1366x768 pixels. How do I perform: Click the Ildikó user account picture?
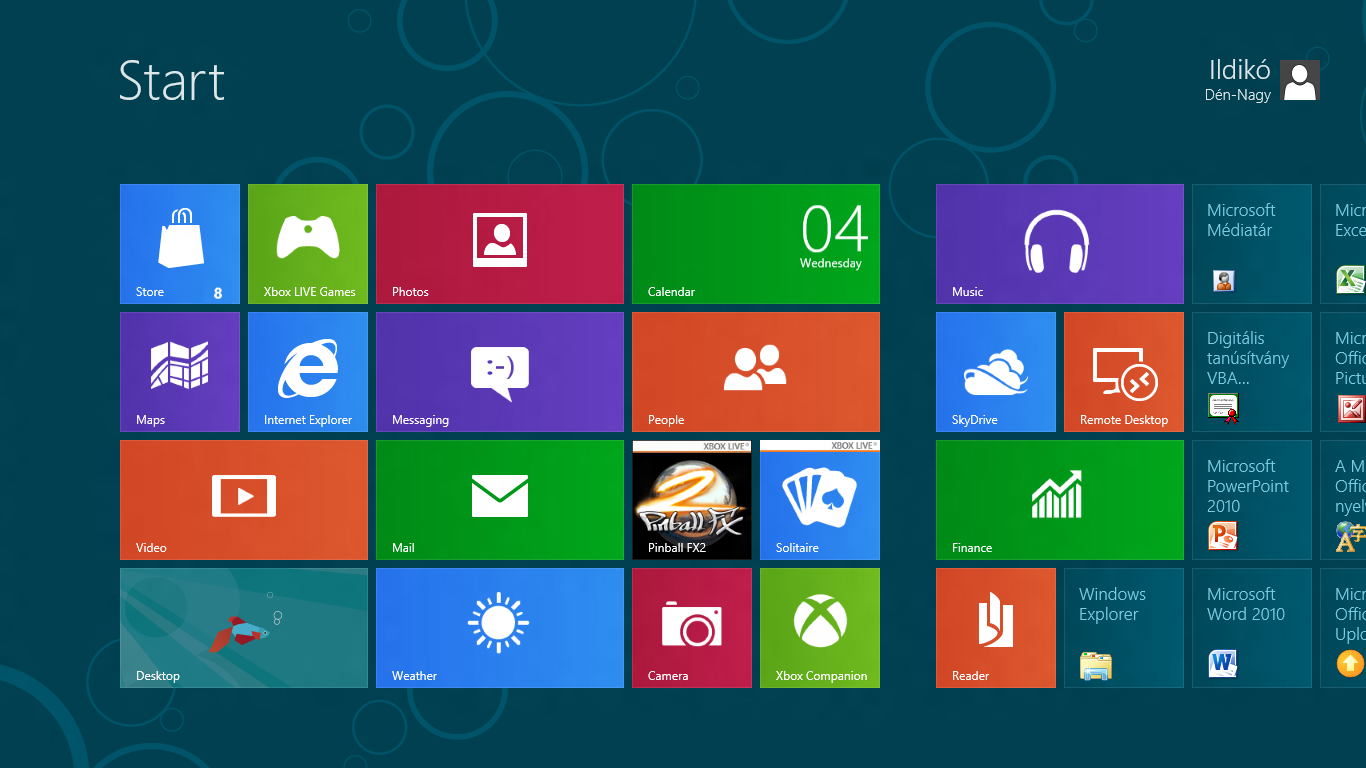coord(1300,81)
